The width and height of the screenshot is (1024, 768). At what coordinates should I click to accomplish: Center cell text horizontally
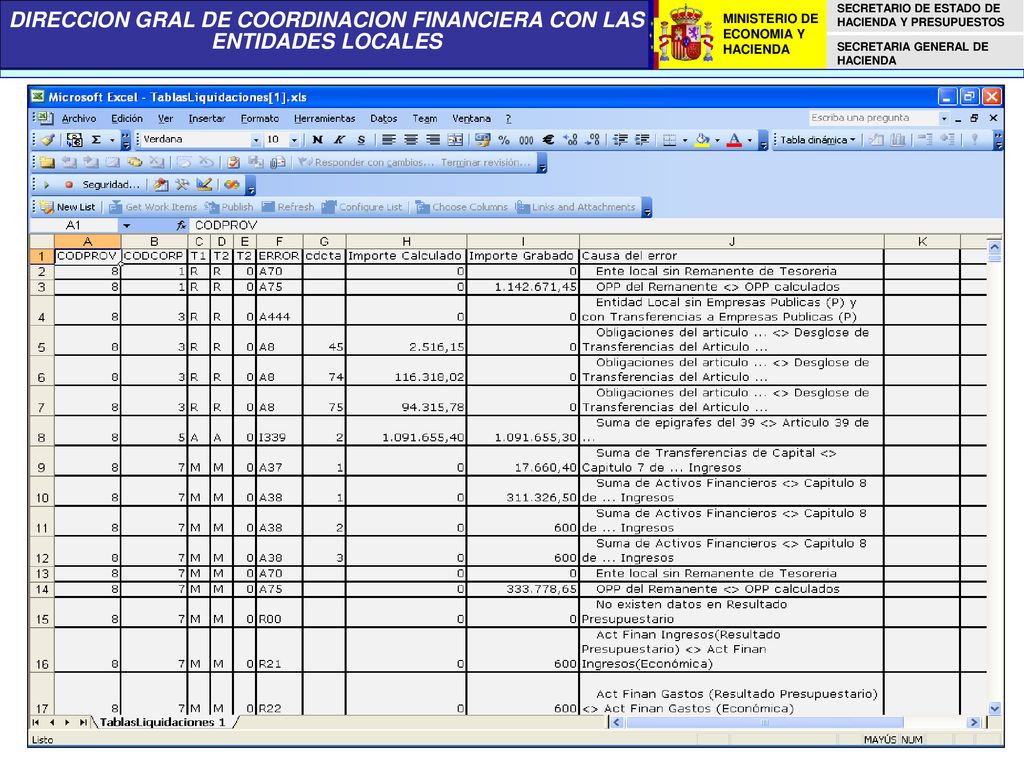[411, 140]
